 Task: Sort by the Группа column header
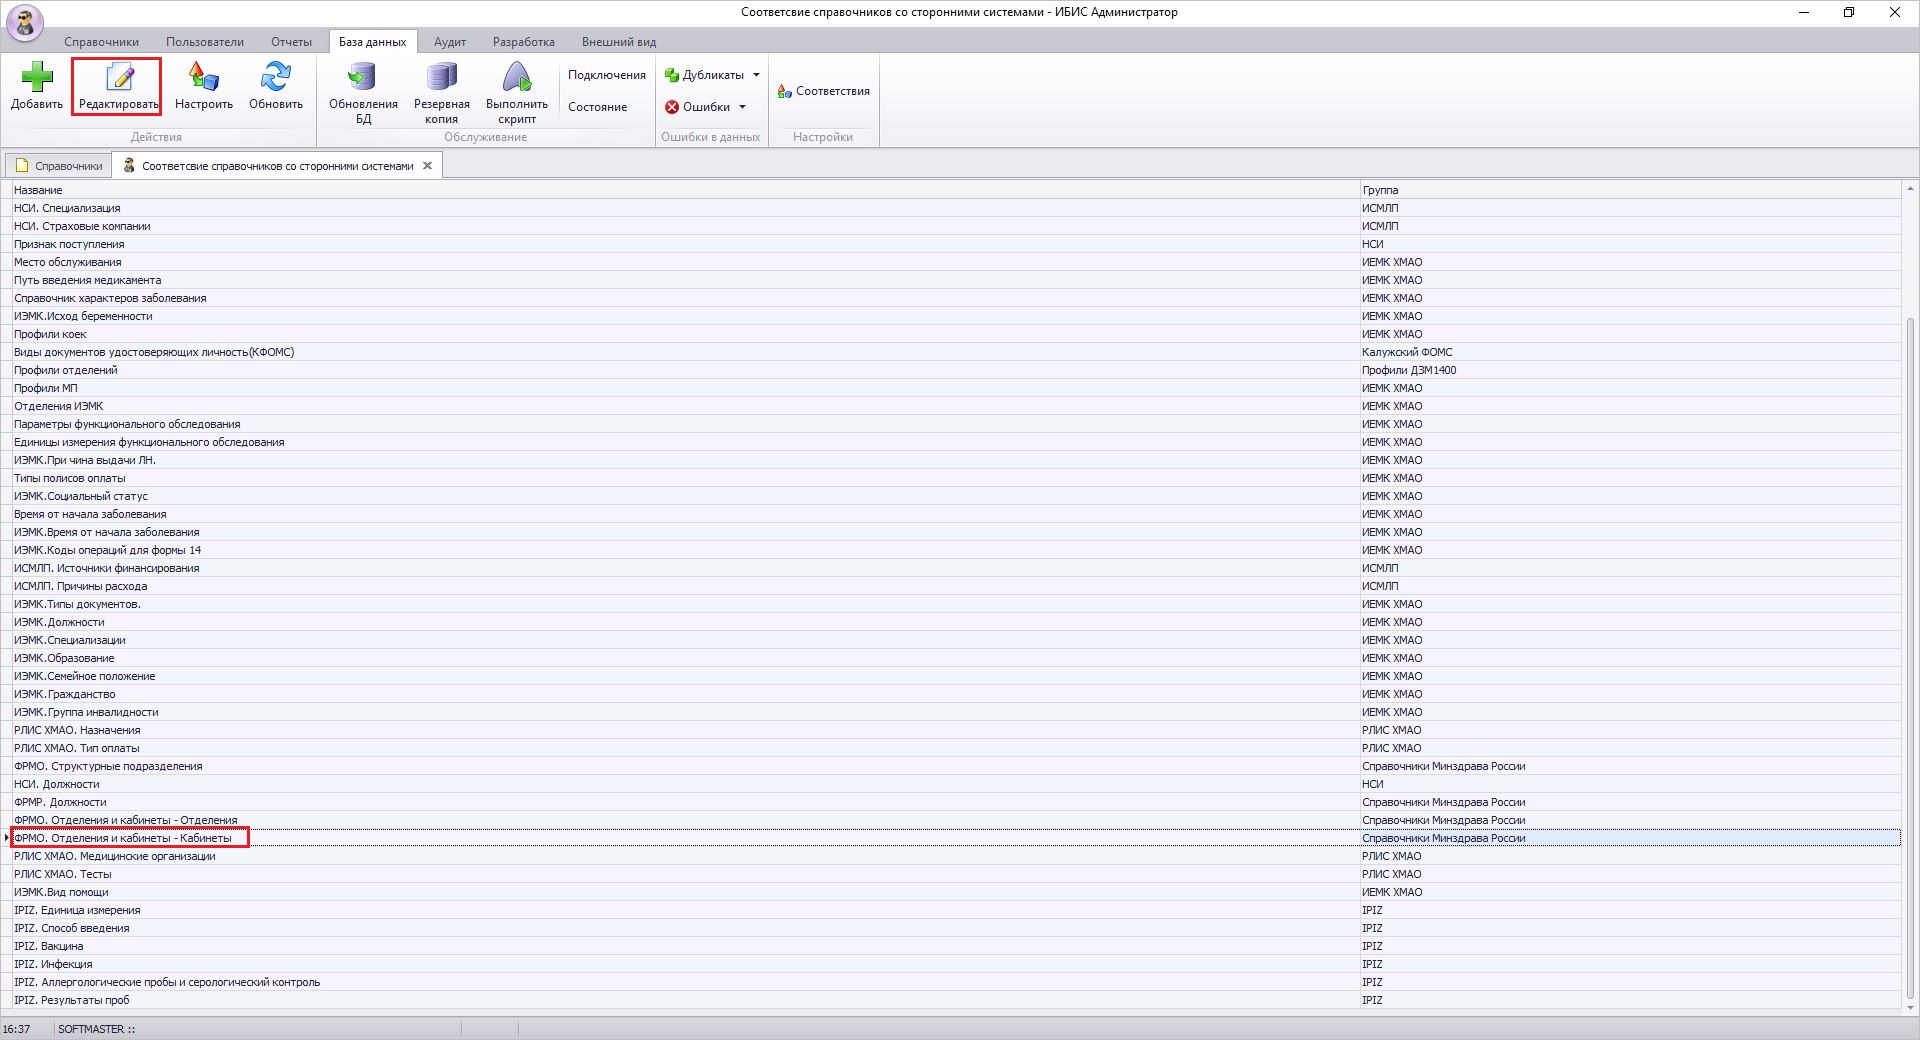click(1380, 190)
